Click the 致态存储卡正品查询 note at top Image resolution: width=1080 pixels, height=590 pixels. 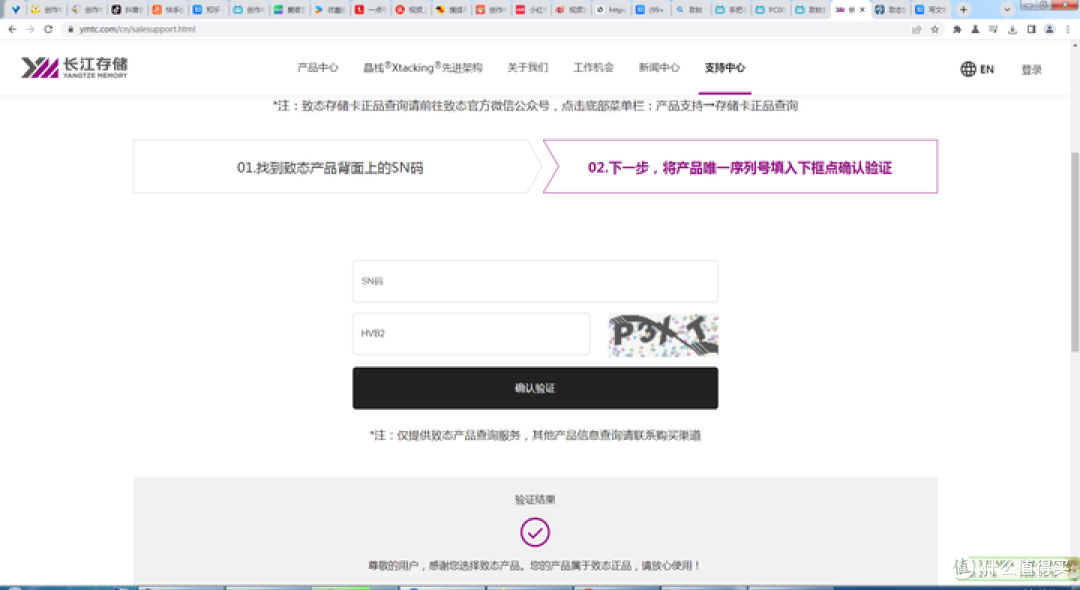pos(535,106)
